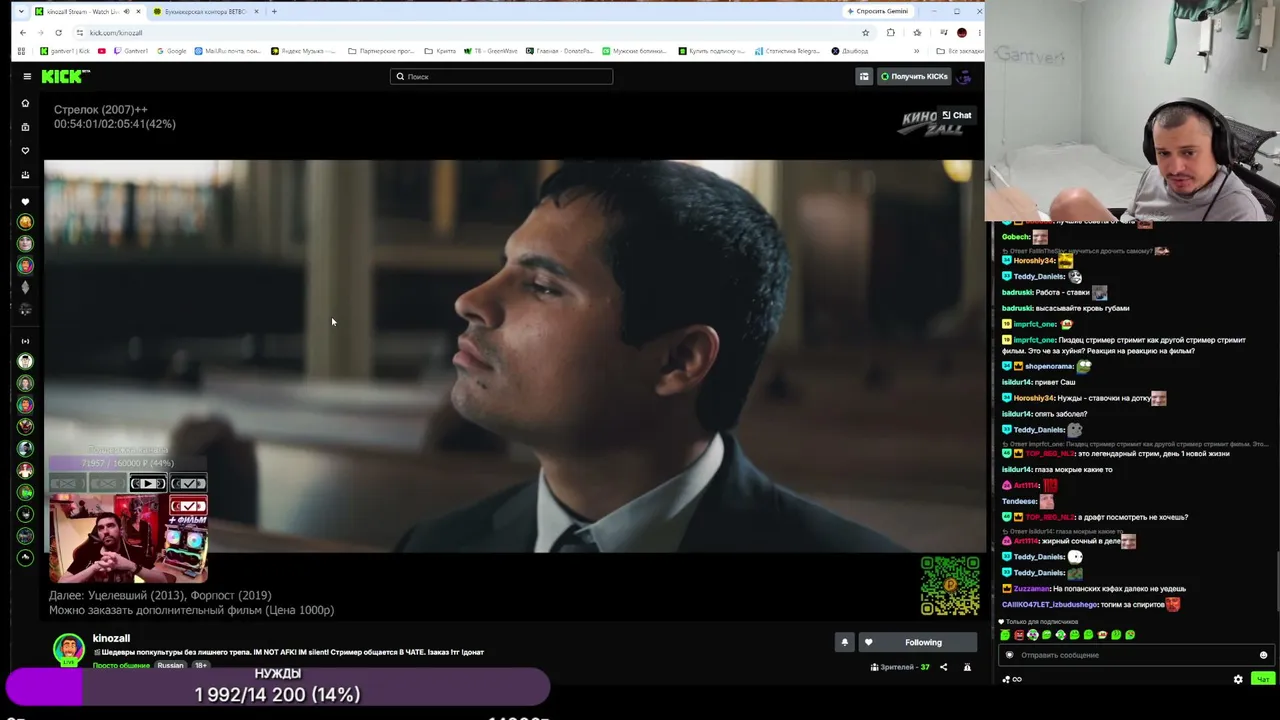The image size is (1280, 720).
Task: Bookmark this page with star icon
Action: pyautogui.click(x=865, y=33)
